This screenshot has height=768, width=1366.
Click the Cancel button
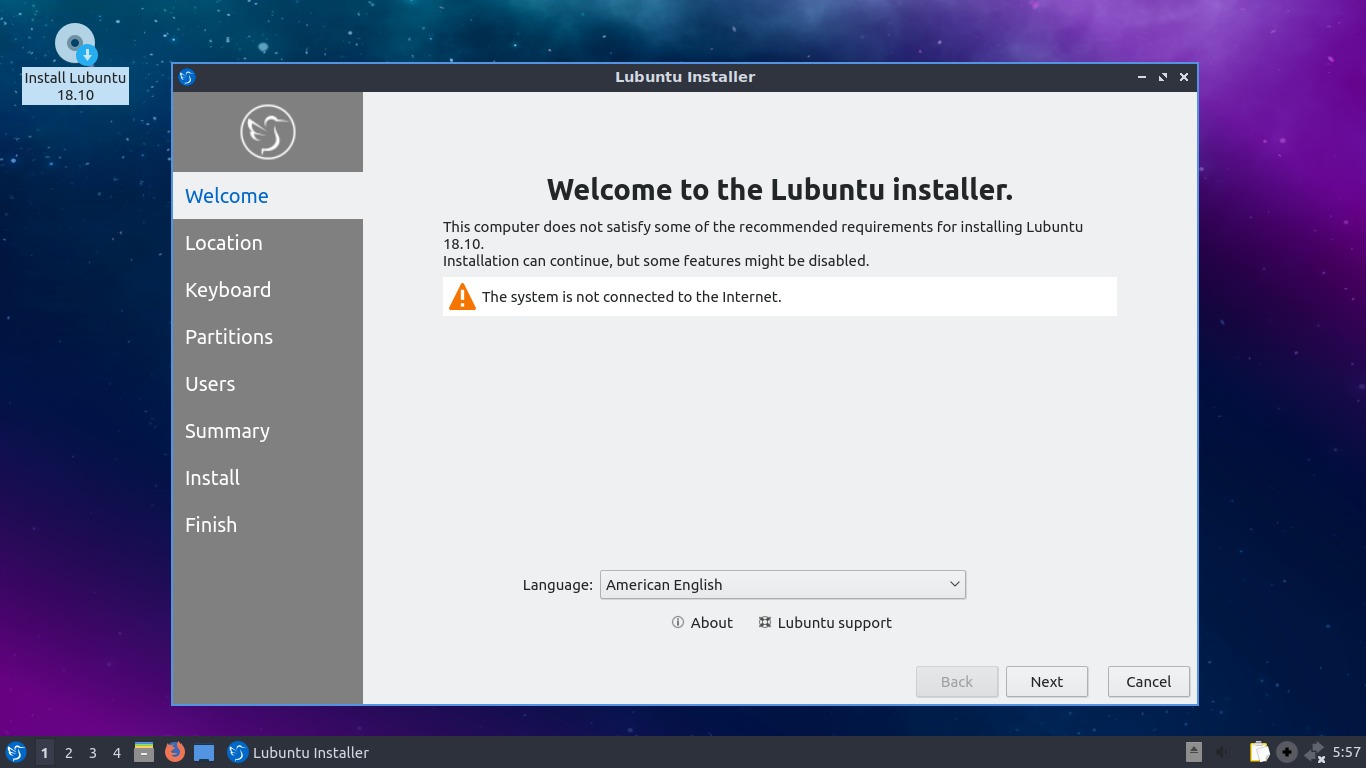pos(1147,681)
